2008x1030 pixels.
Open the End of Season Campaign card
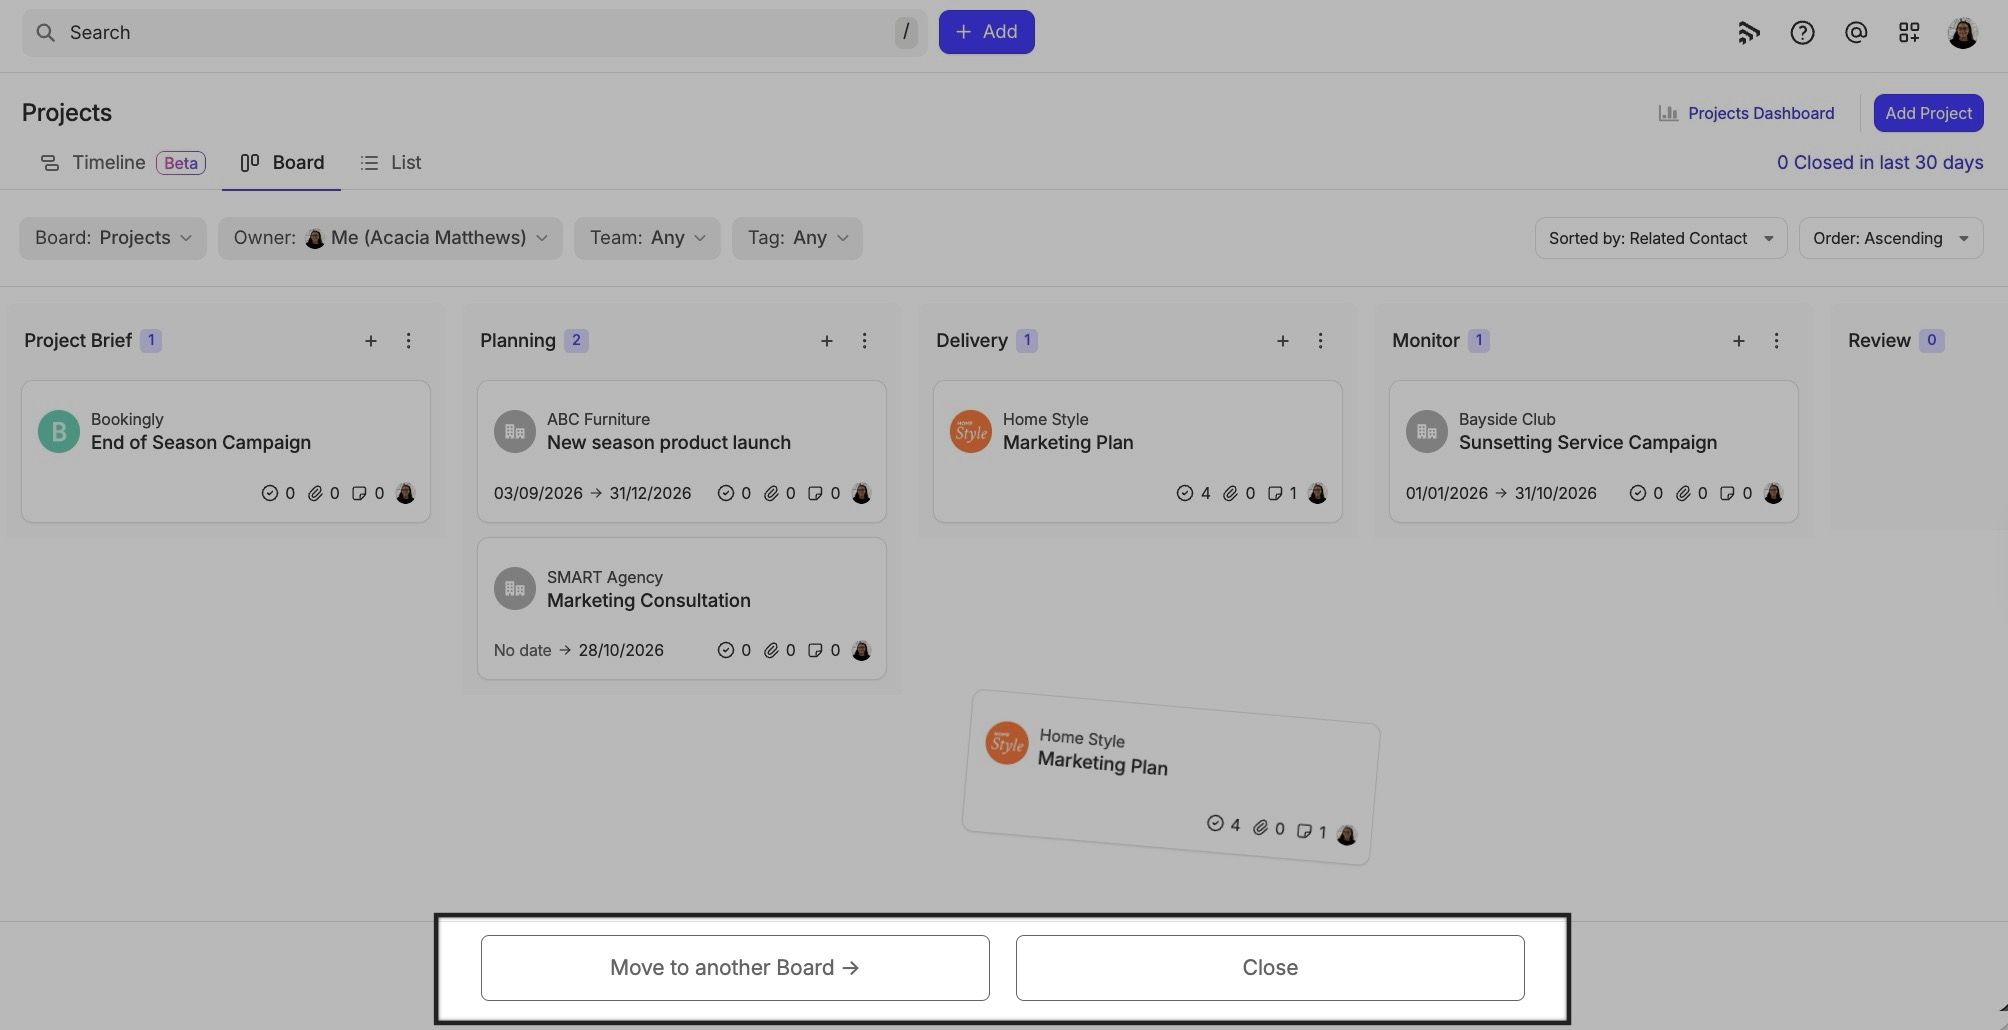[x=226, y=451]
